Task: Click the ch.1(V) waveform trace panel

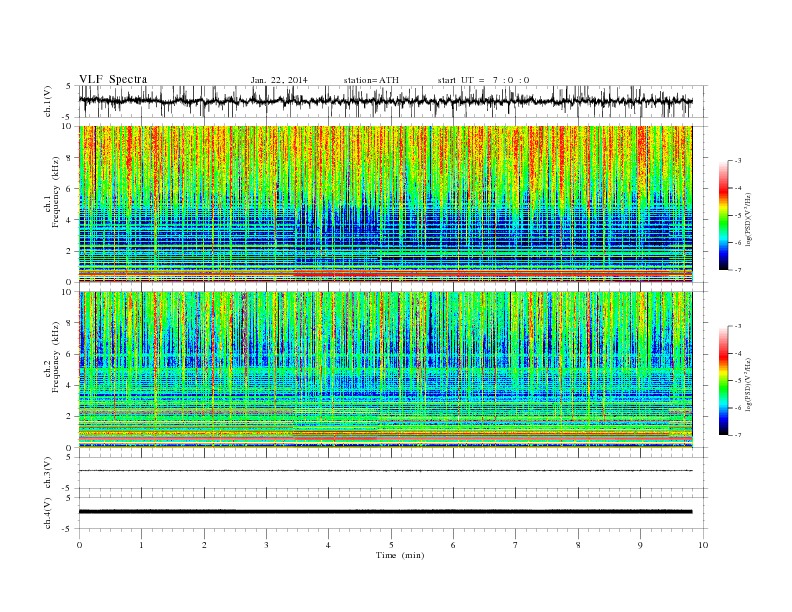Action: tap(392, 101)
